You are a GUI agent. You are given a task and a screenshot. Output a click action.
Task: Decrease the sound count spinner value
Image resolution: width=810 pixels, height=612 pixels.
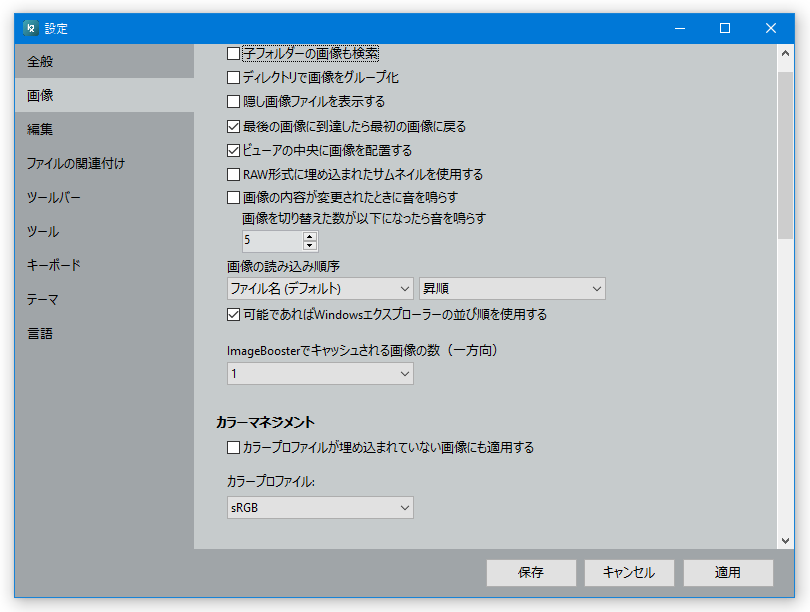(x=309, y=245)
